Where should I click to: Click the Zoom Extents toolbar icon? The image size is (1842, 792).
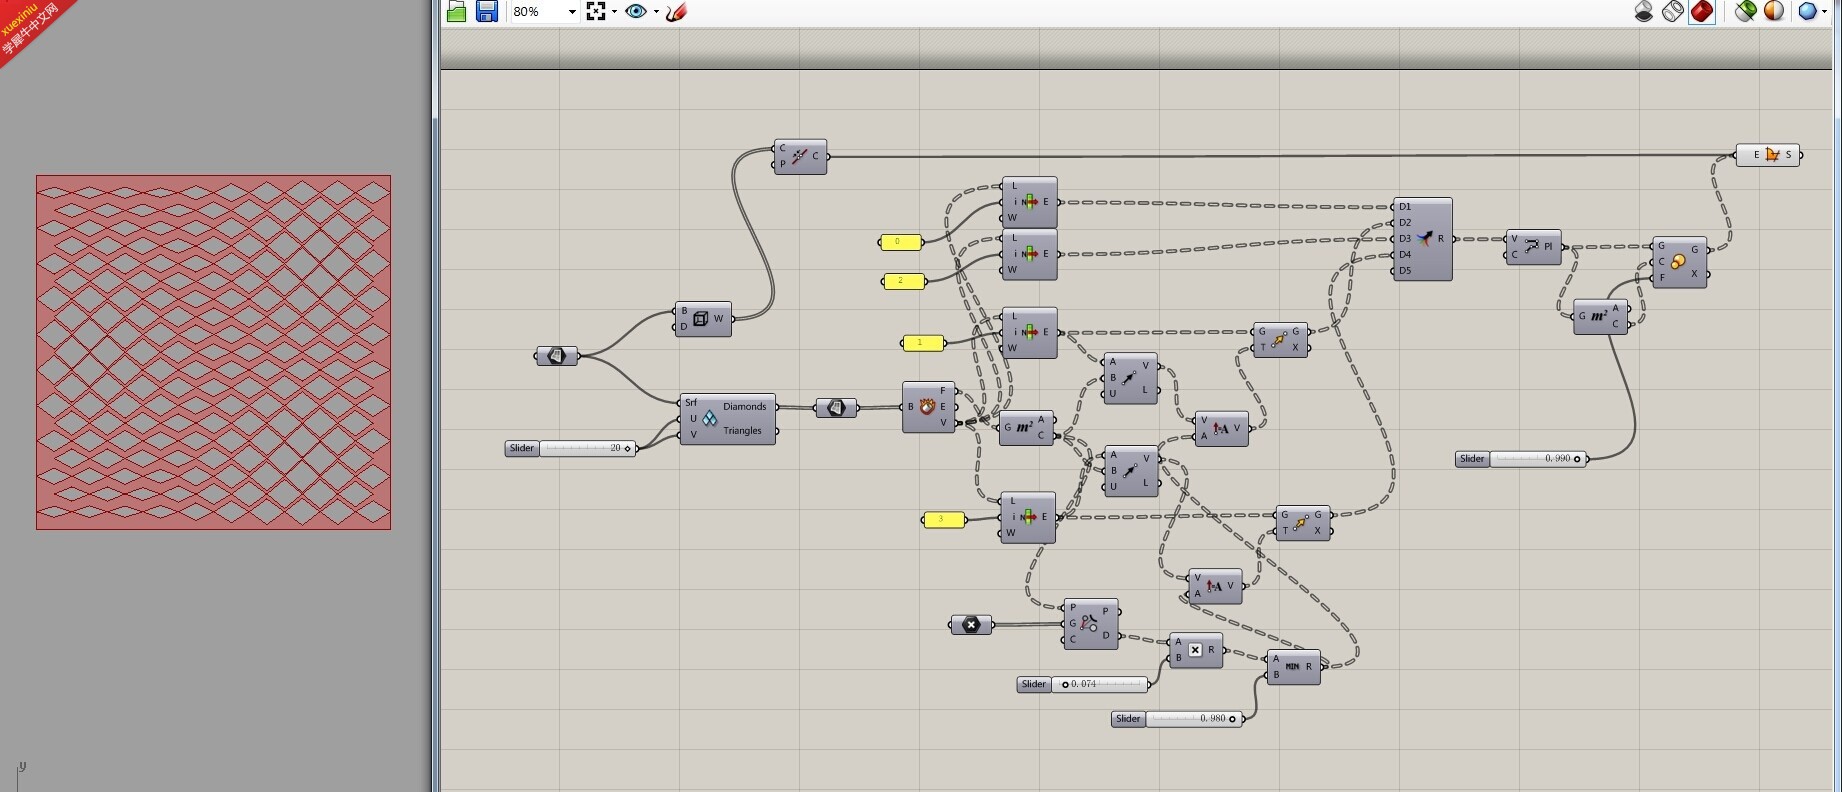596,12
